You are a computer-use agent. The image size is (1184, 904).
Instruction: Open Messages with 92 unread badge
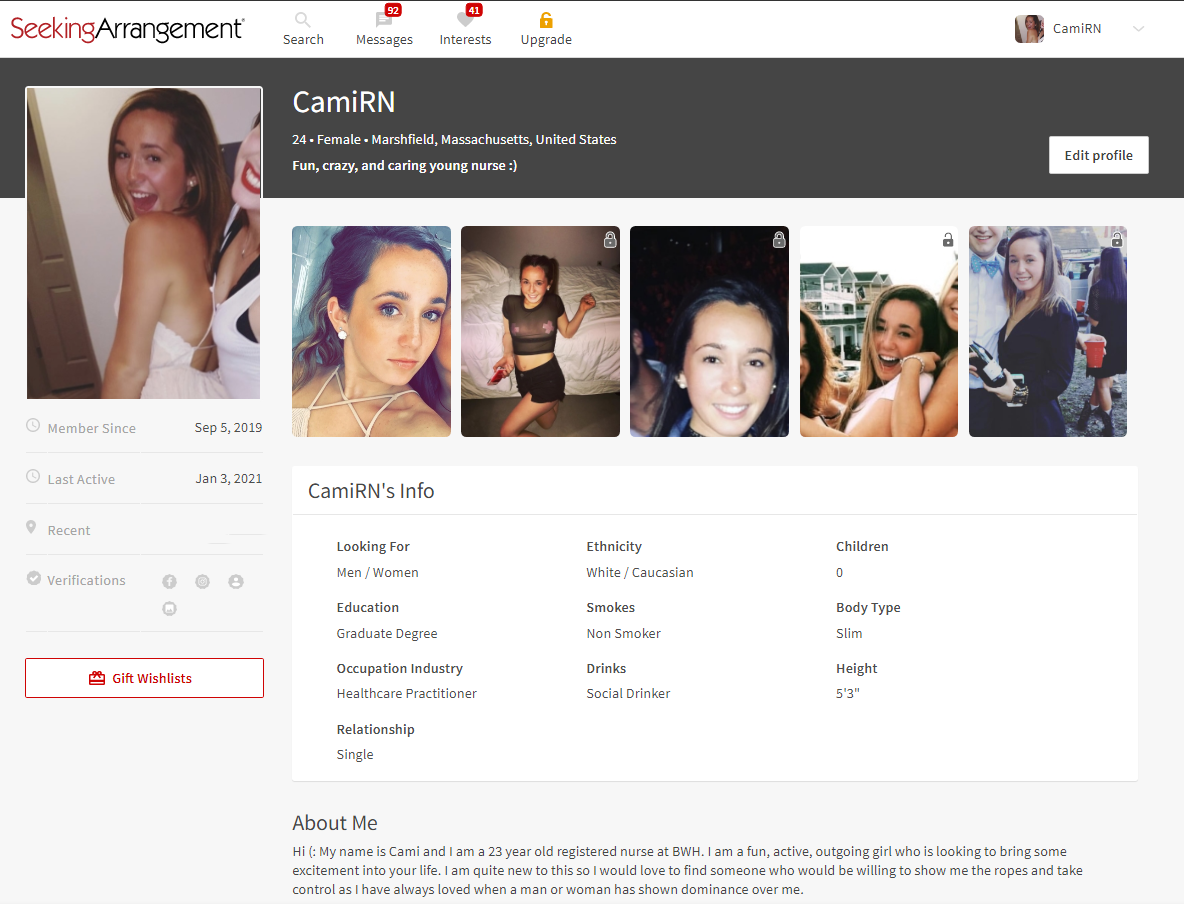[384, 20]
